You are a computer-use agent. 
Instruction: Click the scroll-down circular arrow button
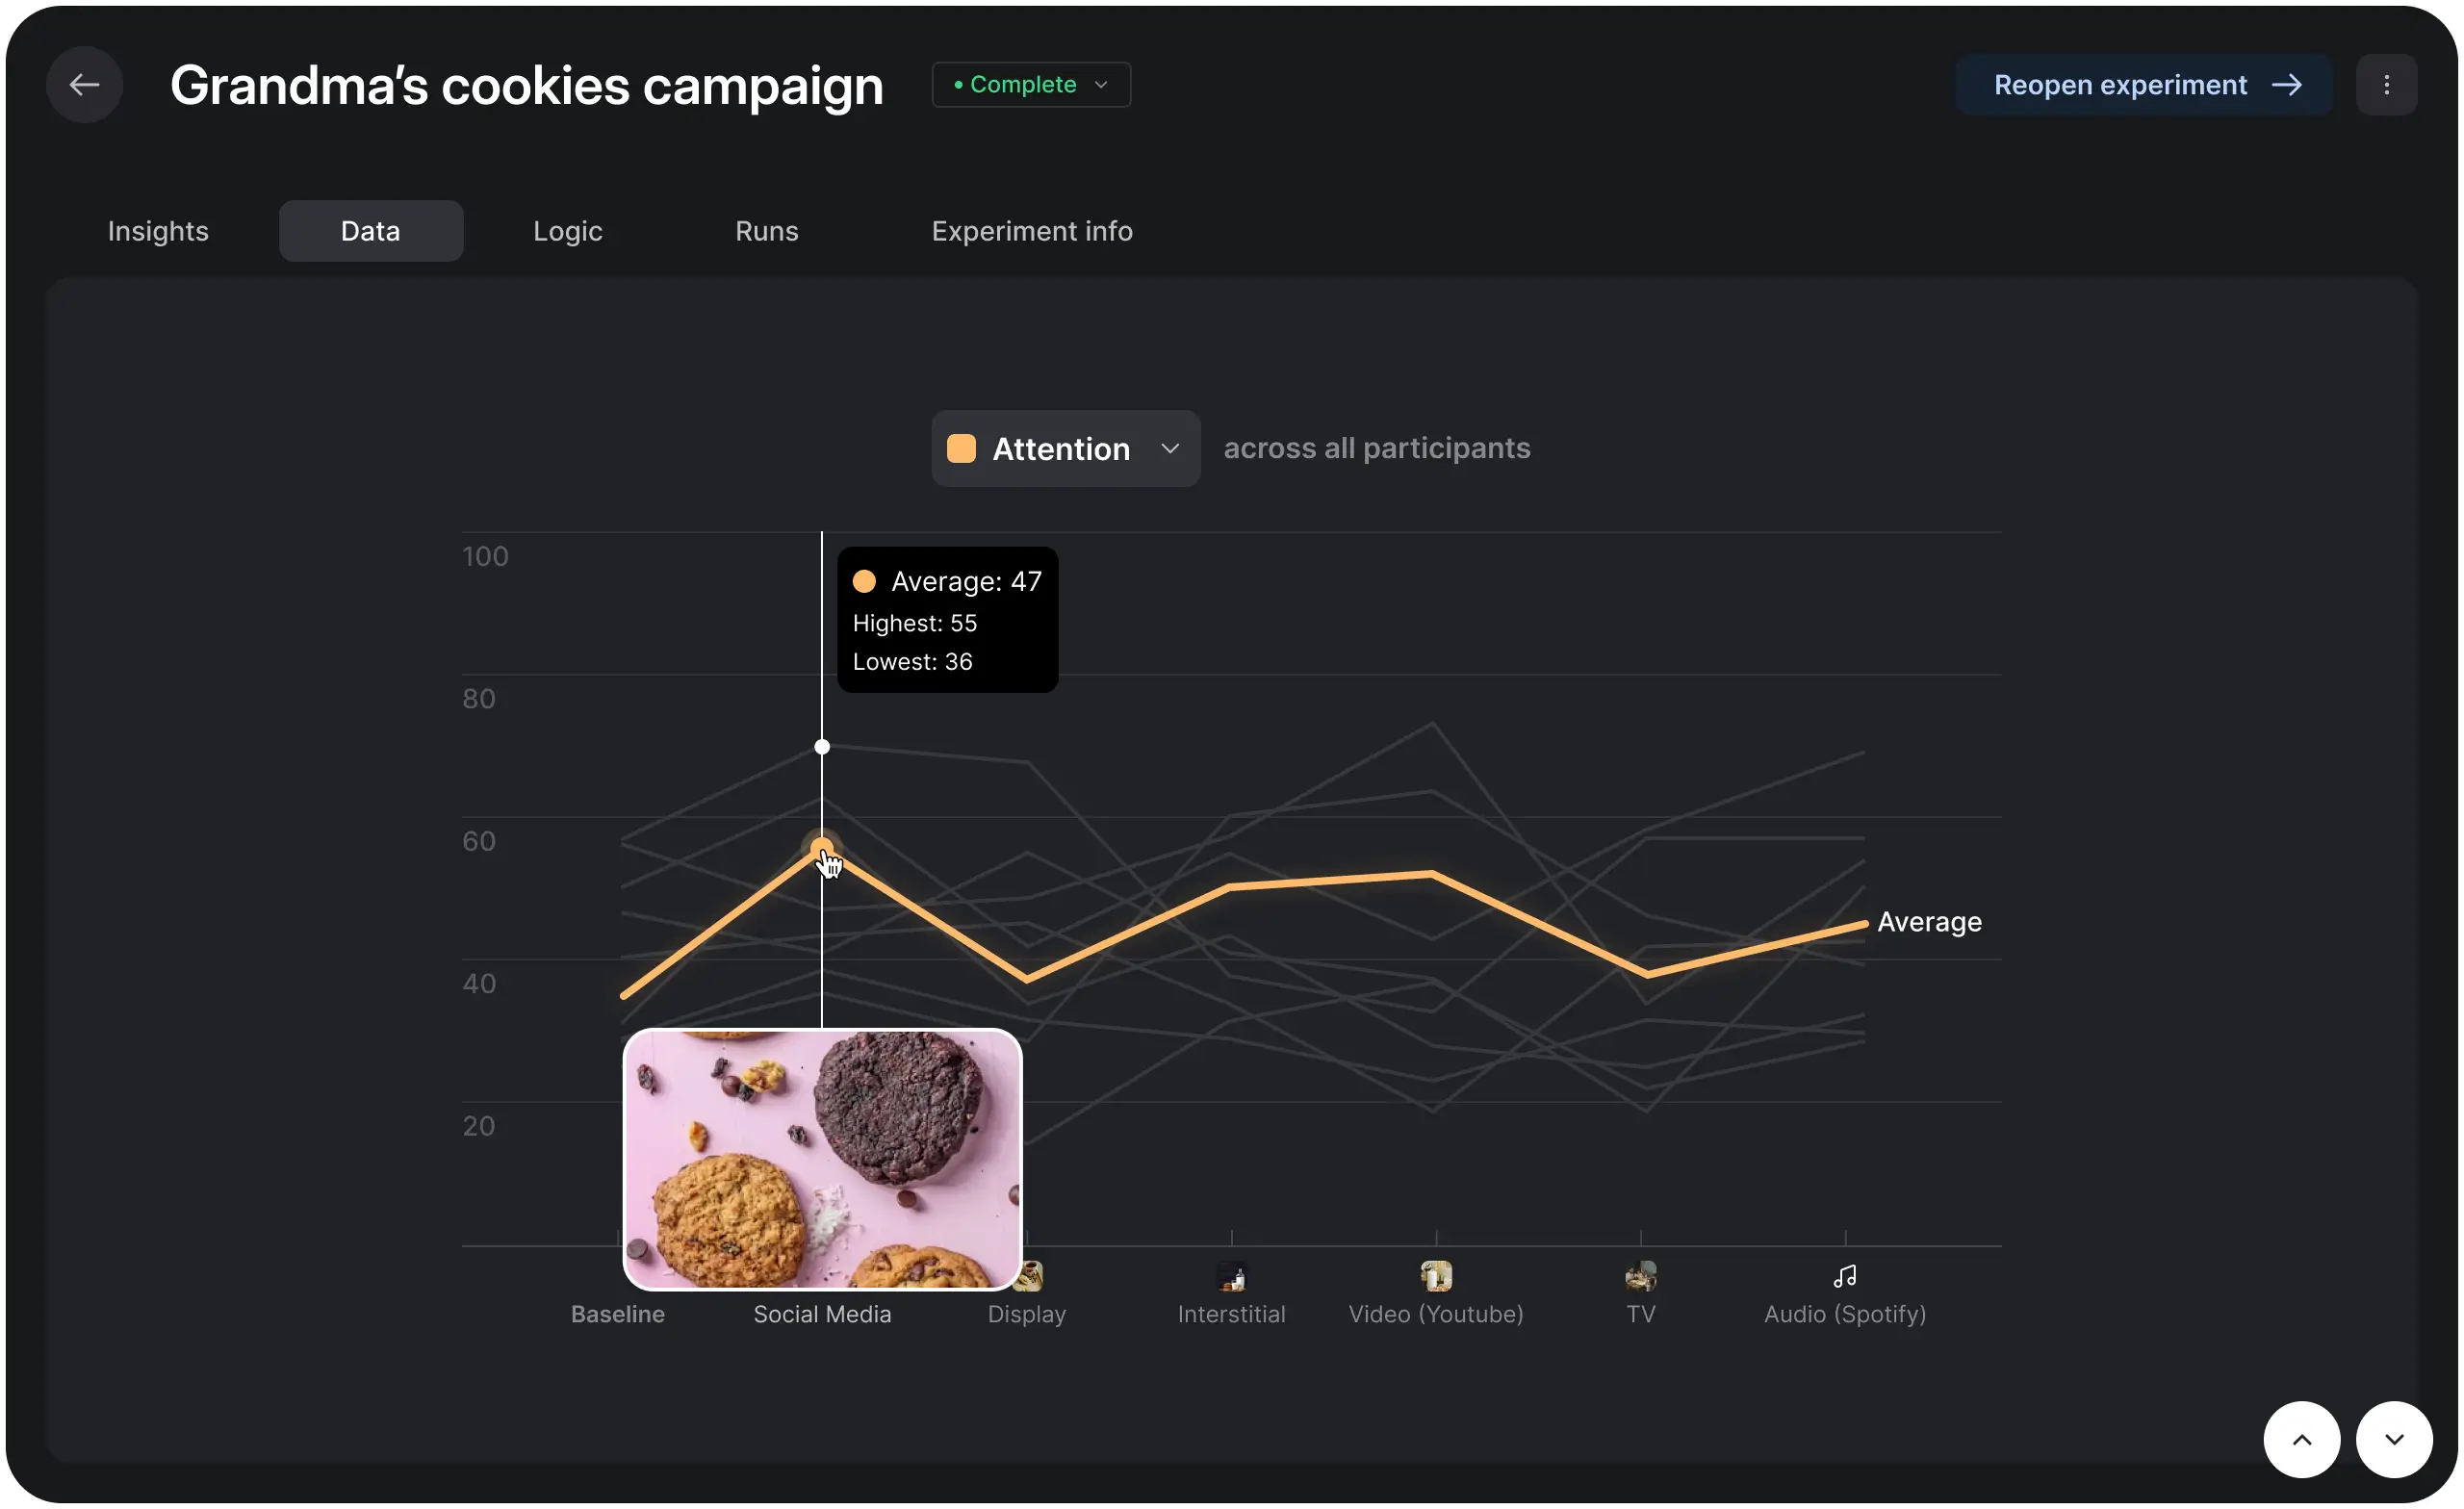[x=2393, y=1440]
